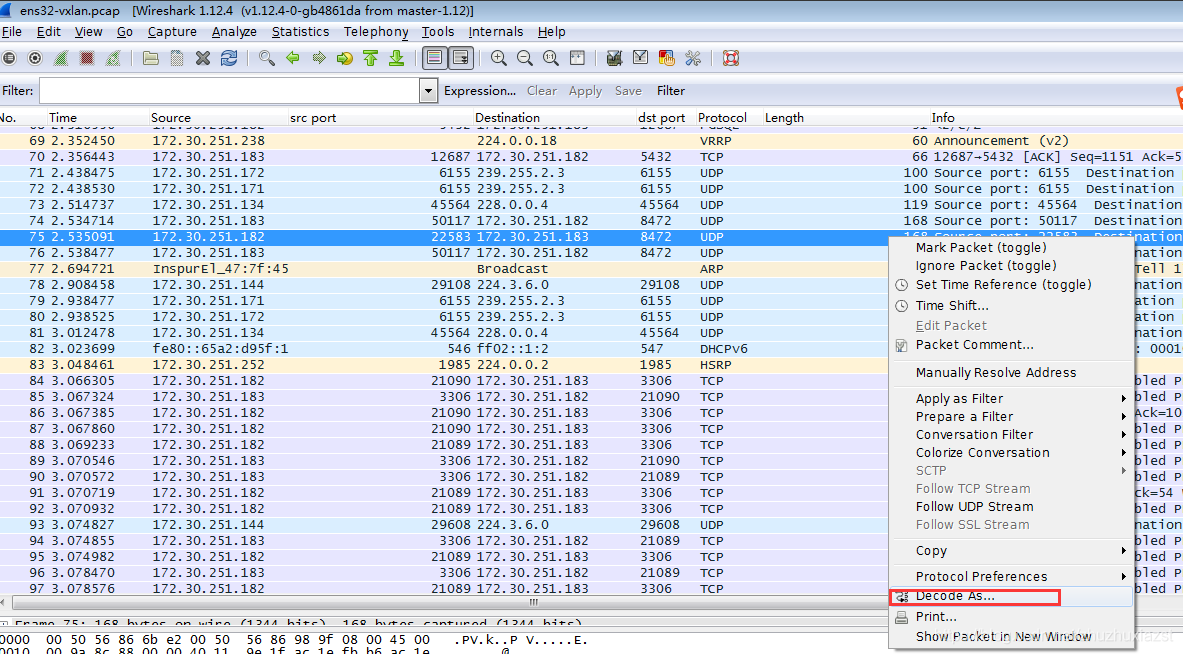Open the Statistics menu
This screenshot has height=654, width=1183.
(300, 32)
